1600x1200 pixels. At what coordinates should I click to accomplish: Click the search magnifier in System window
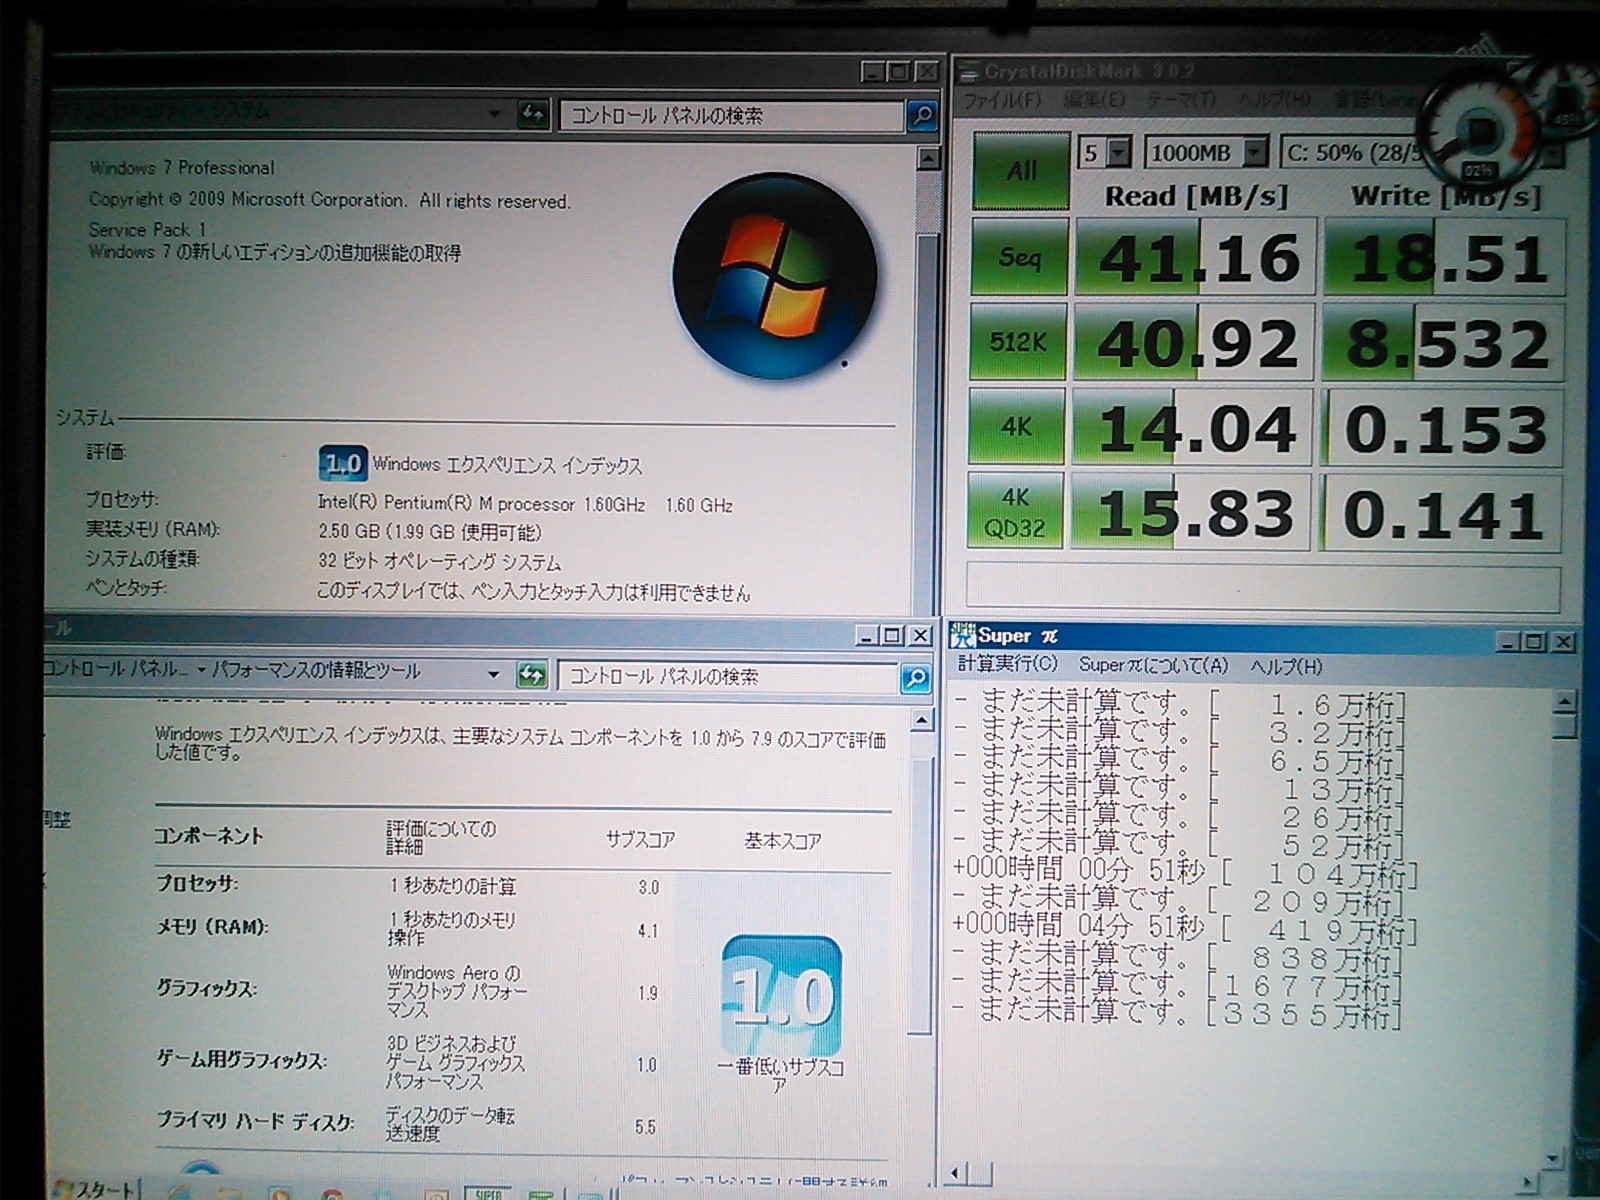point(922,116)
